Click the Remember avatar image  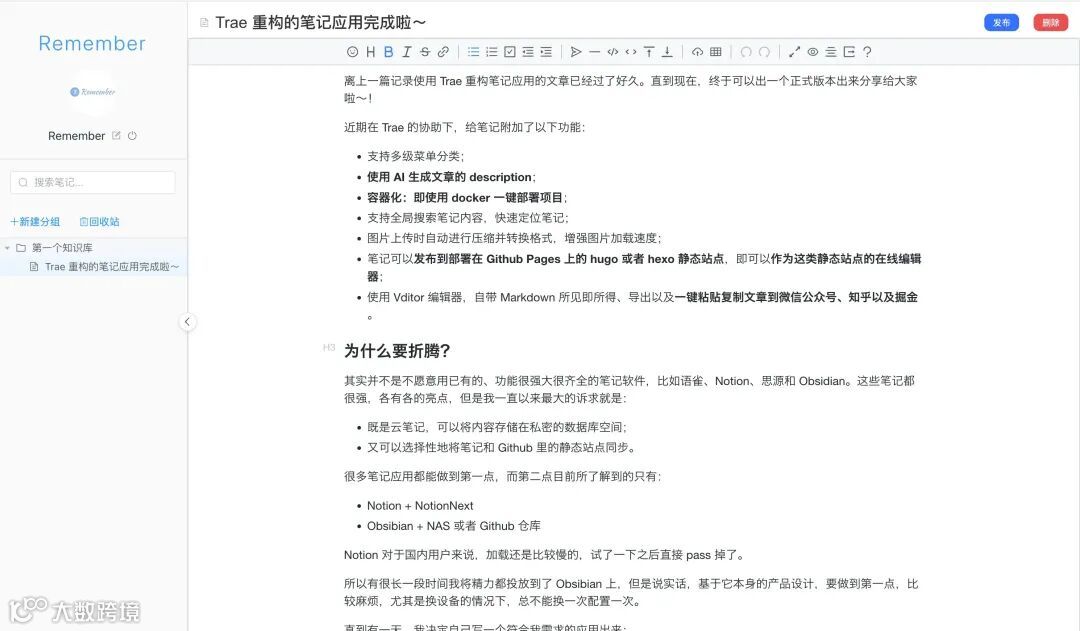click(x=92, y=92)
